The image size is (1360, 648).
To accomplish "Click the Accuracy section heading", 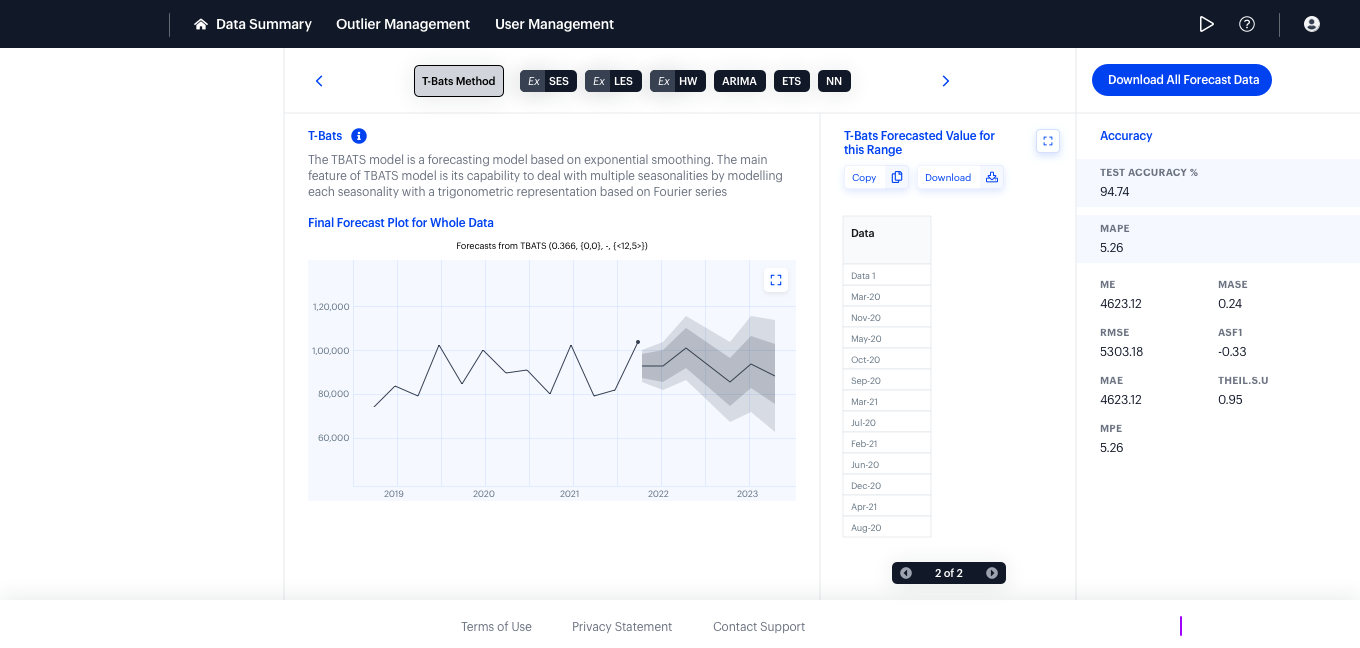I will tap(1126, 136).
